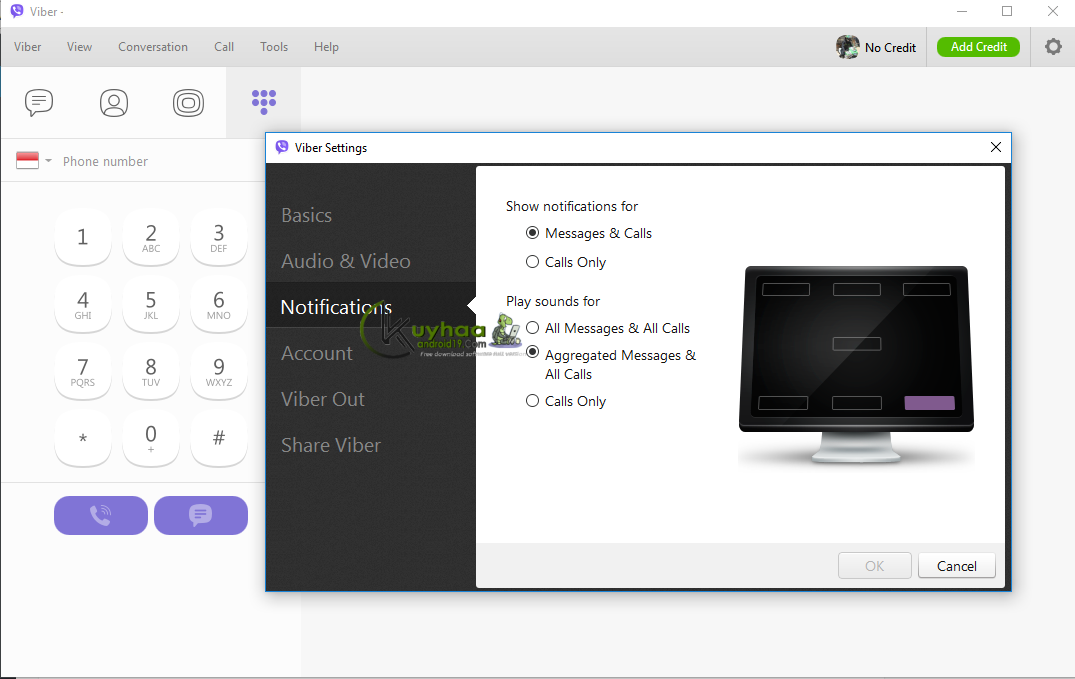This screenshot has width=1075, height=679.
Task: Select Calls Only under Show notifications for
Action: pyautogui.click(x=532, y=262)
